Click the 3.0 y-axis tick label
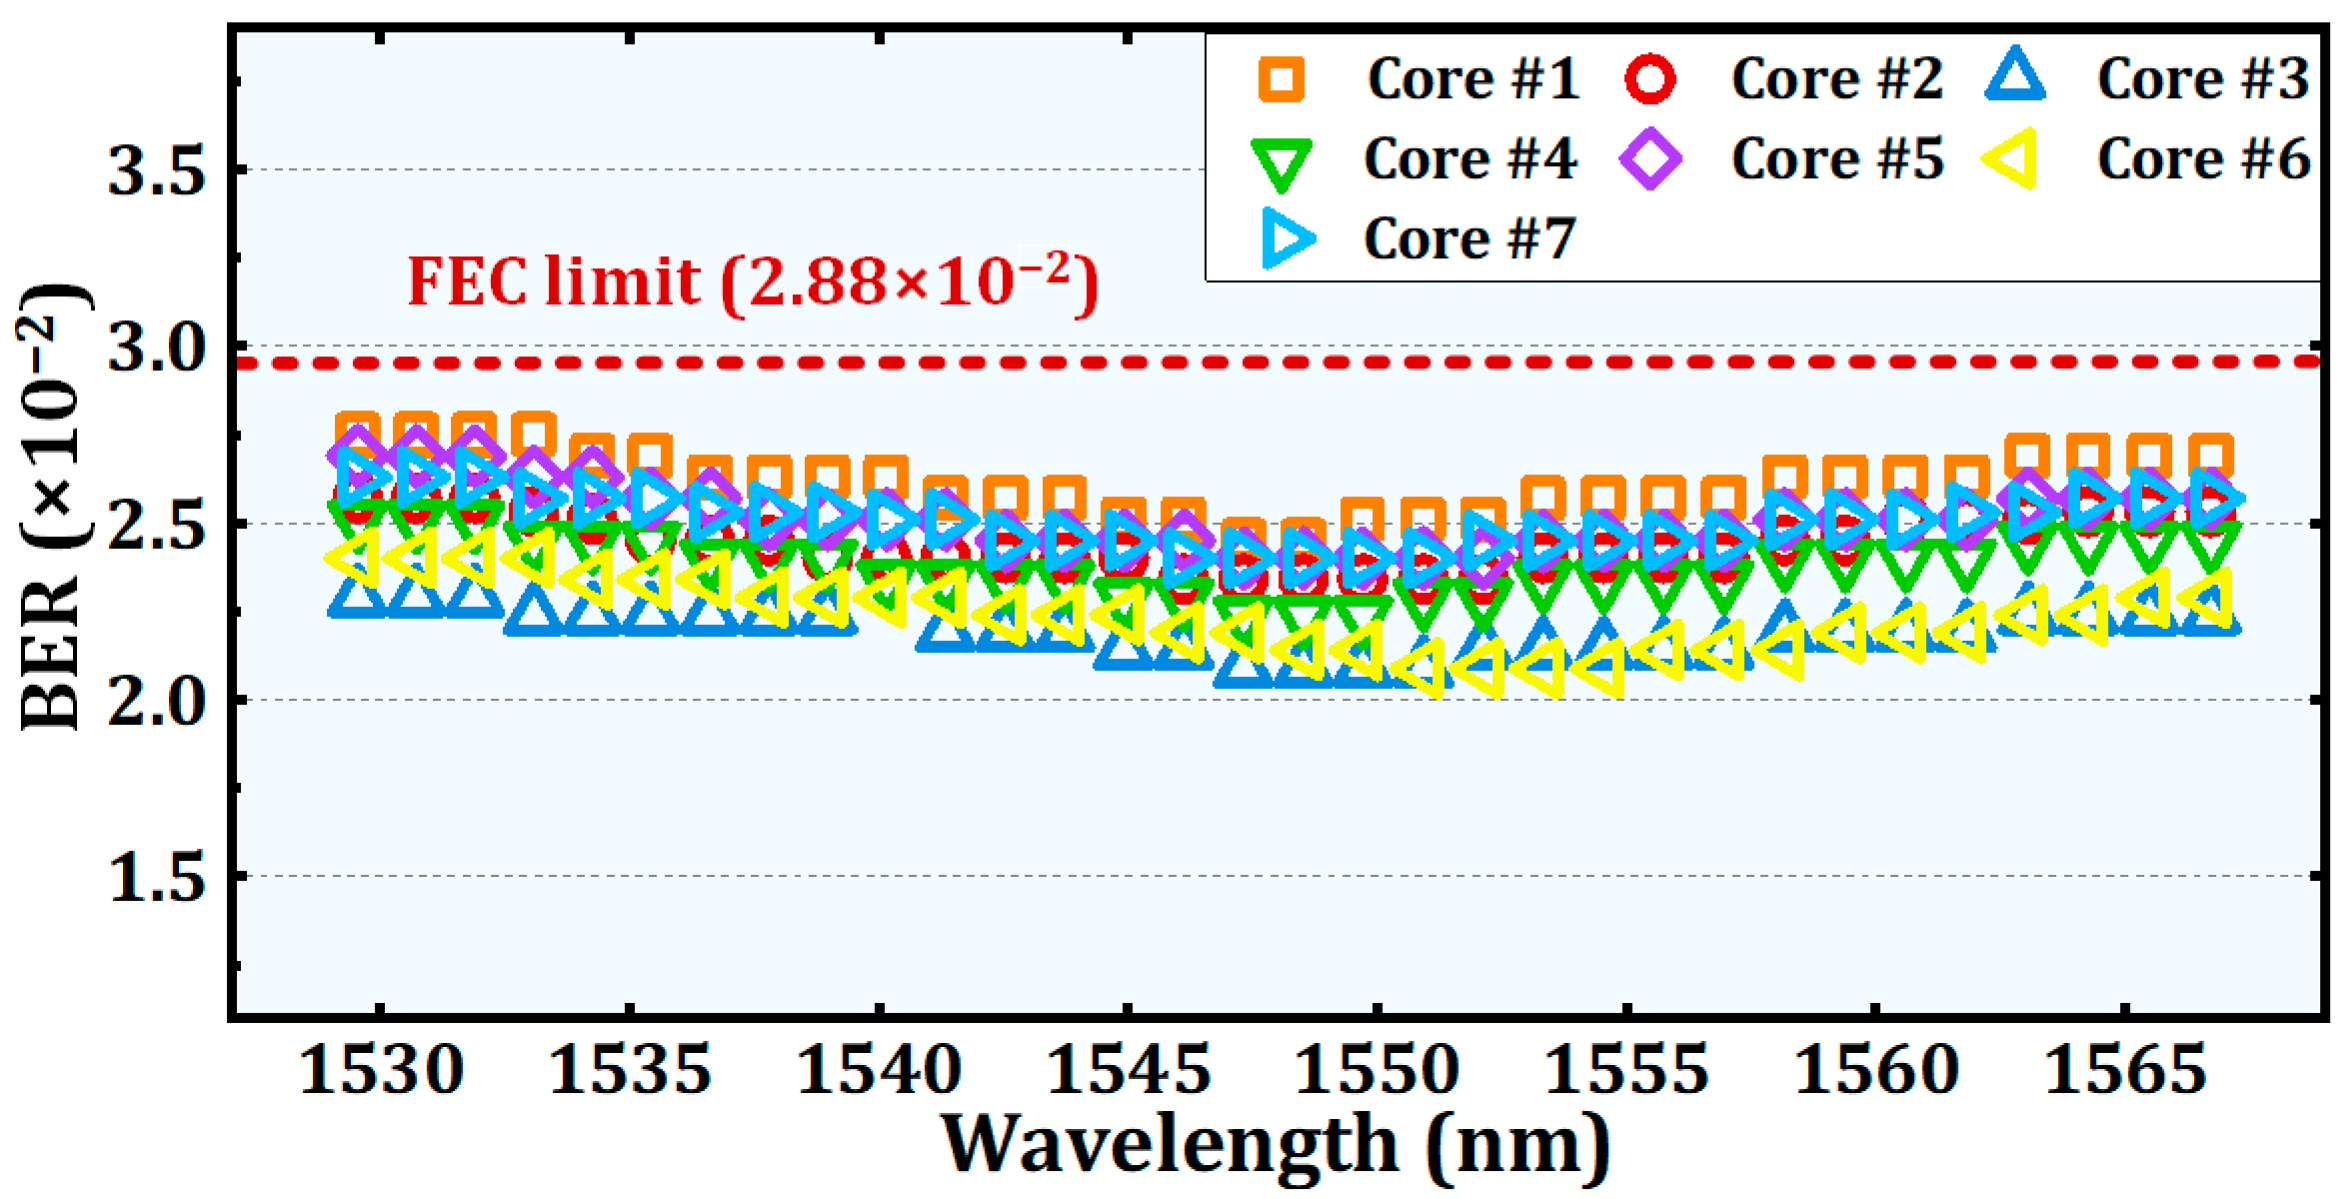The width and height of the screenshot is (2344, 1199). (x=156, y=348)
